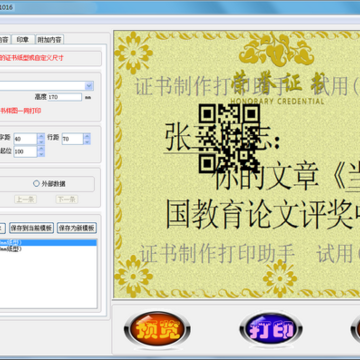Increase the 起位 value with up arrow

[x=41, y=149]
